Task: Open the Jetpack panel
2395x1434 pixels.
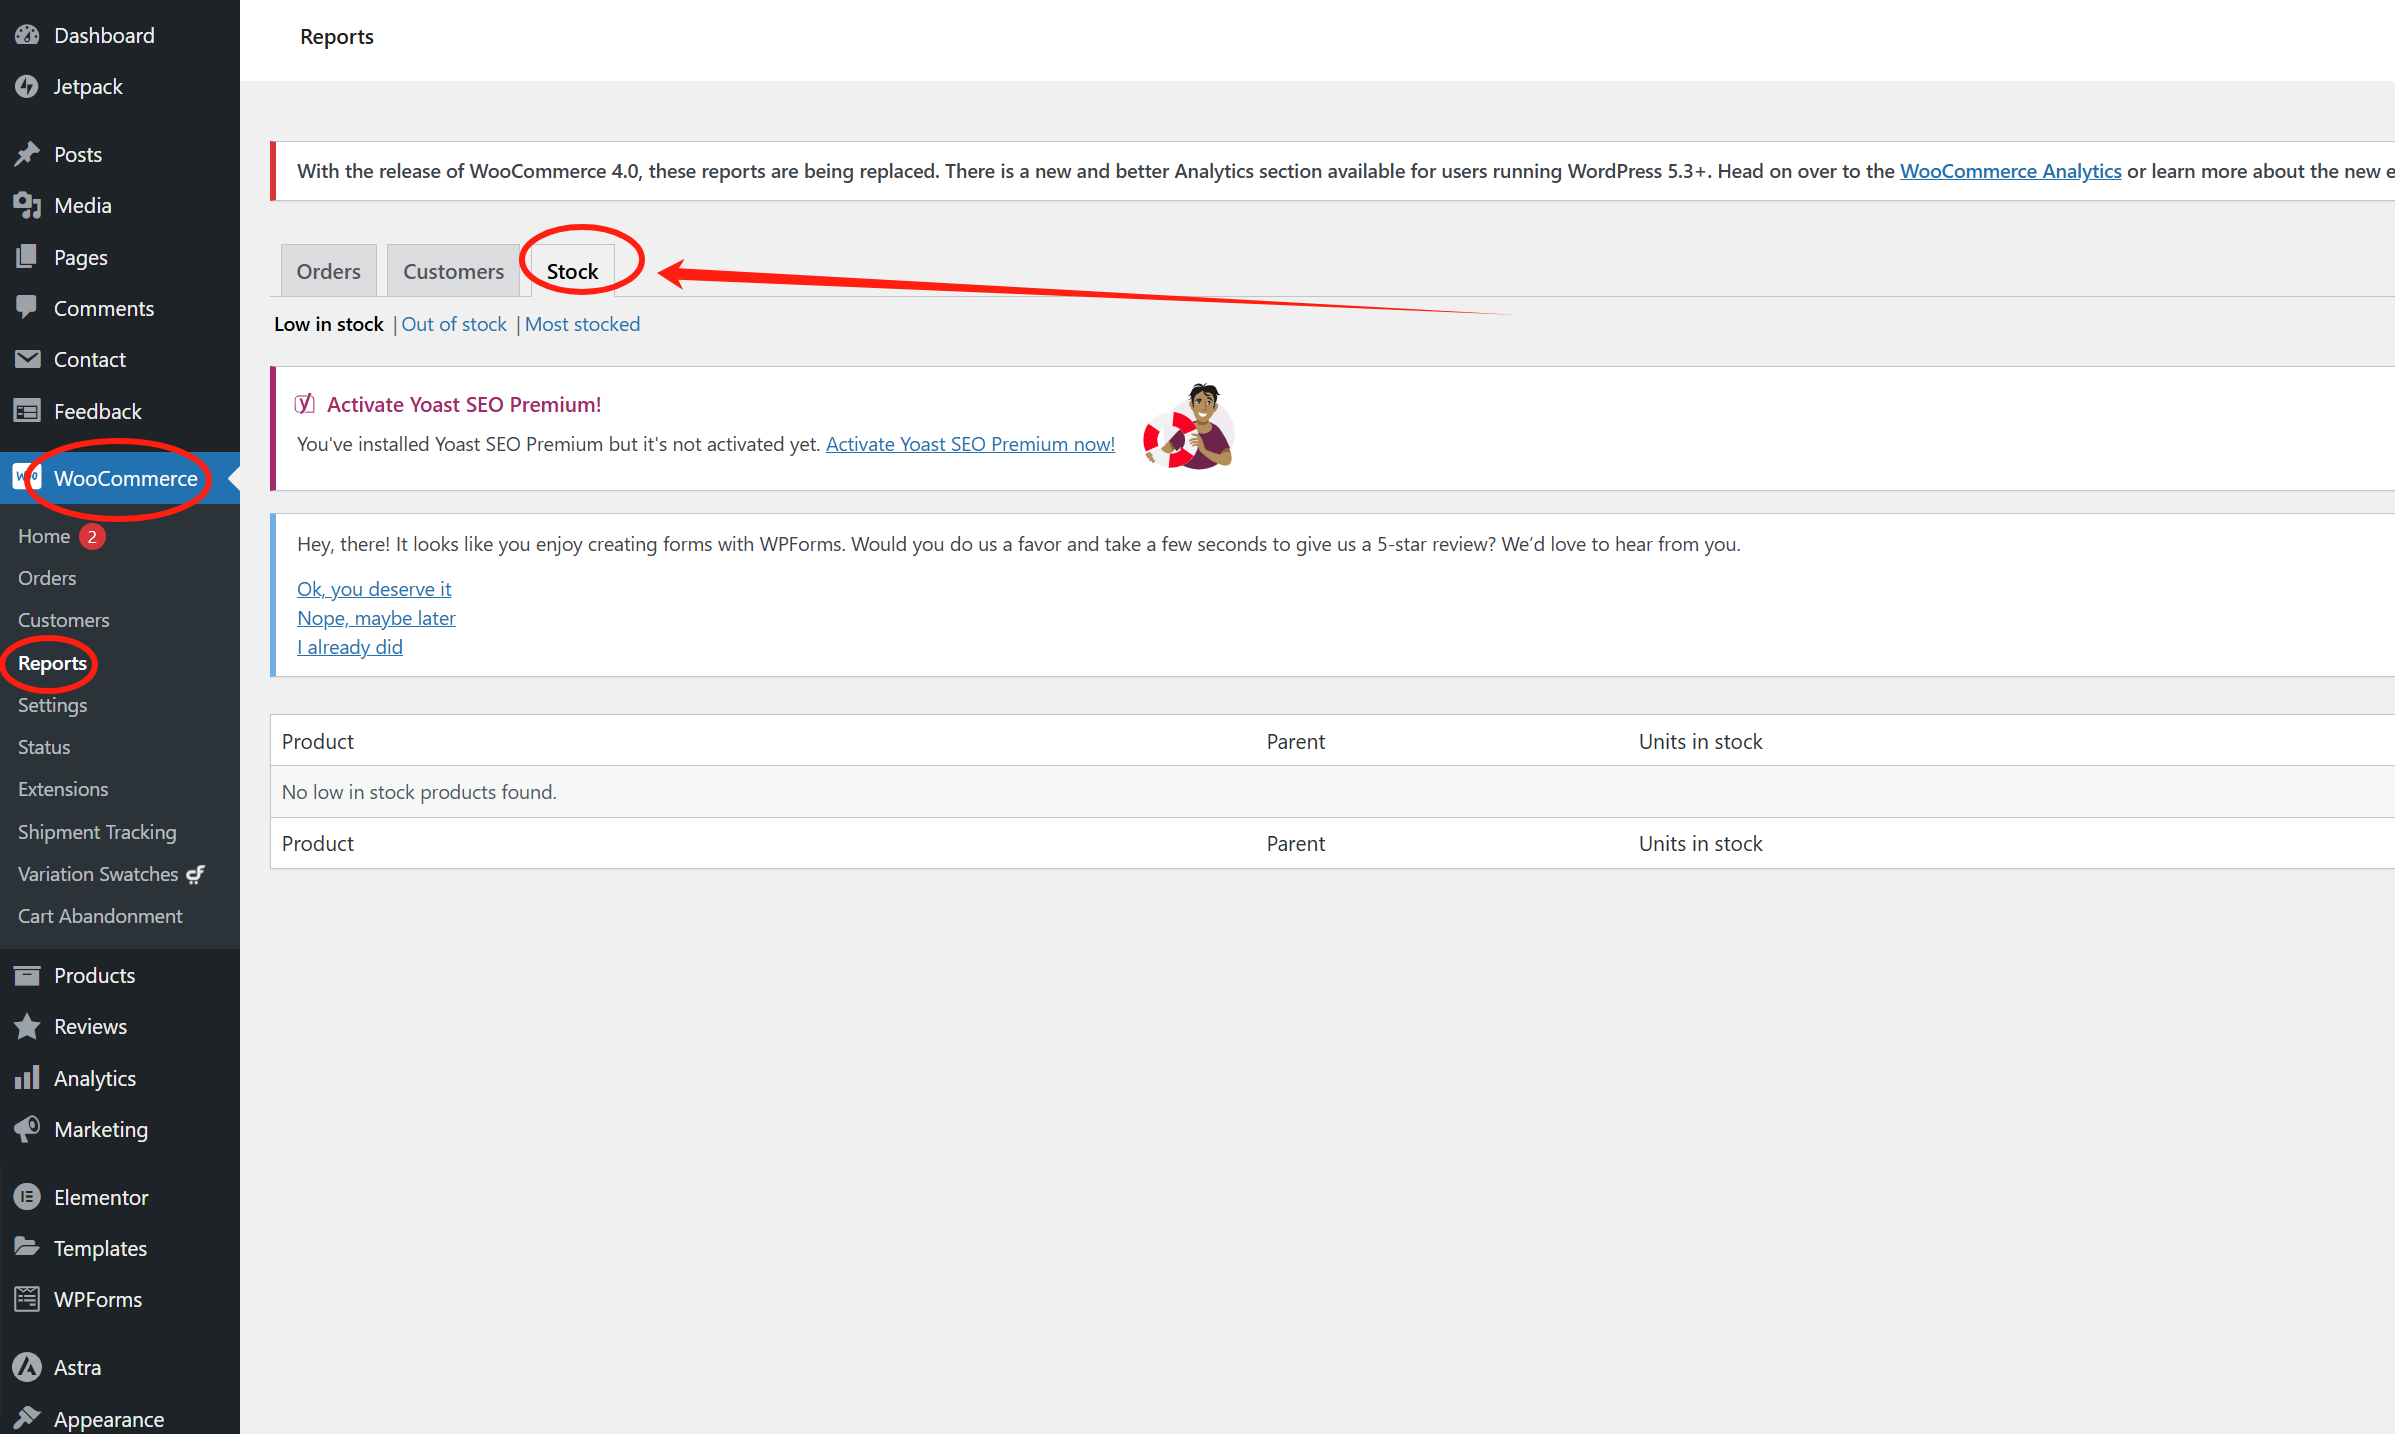Action: [88, 86]
